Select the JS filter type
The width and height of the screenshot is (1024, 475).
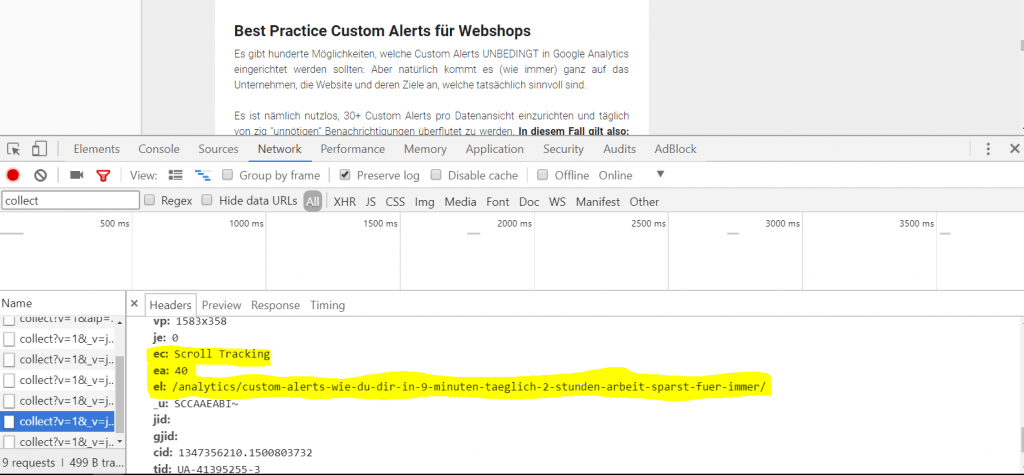[371, 201]
